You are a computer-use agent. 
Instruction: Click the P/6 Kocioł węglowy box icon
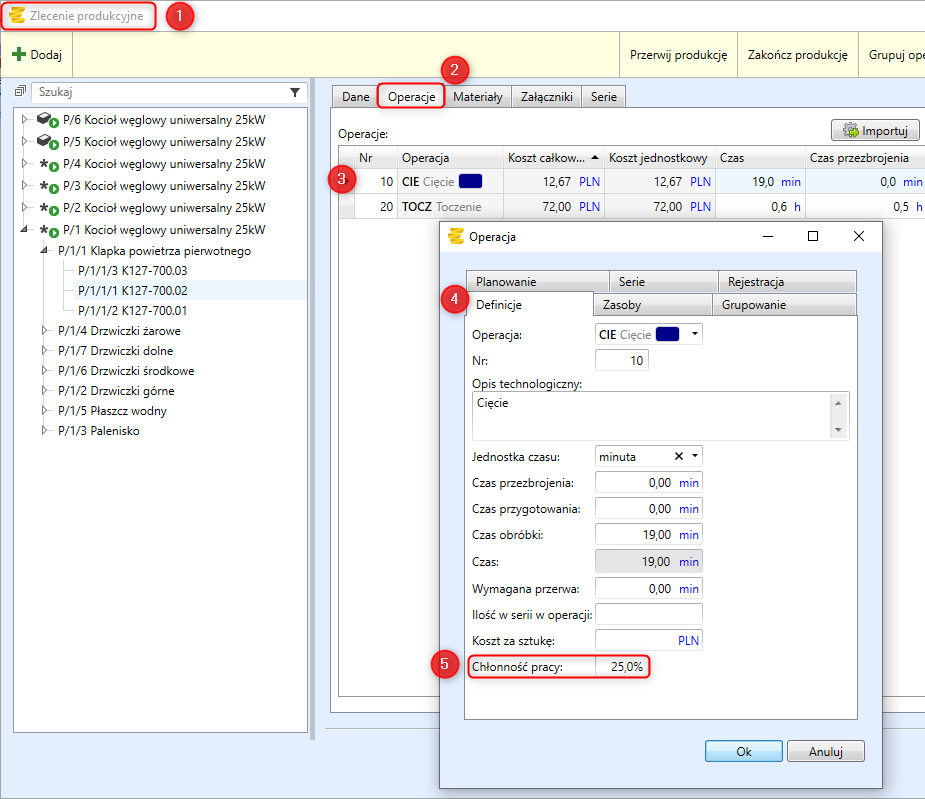(x=44, y=119)
